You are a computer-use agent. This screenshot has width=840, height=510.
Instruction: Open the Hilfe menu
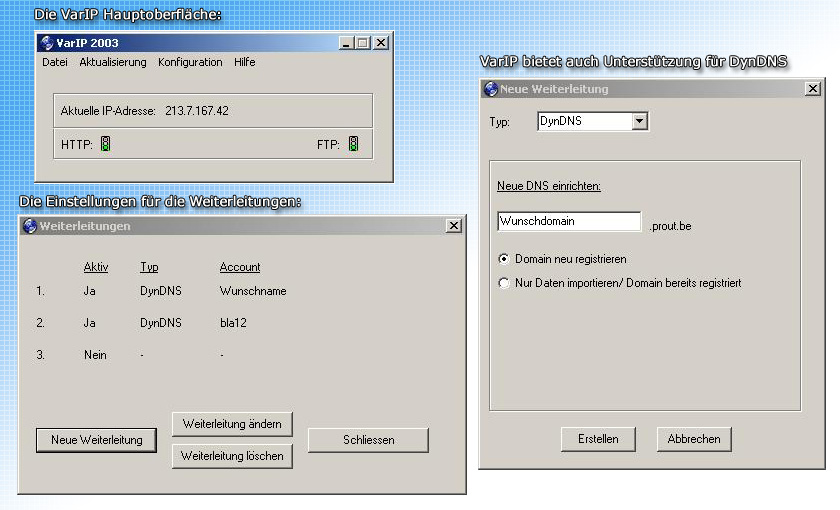click(x=244, y=62)
